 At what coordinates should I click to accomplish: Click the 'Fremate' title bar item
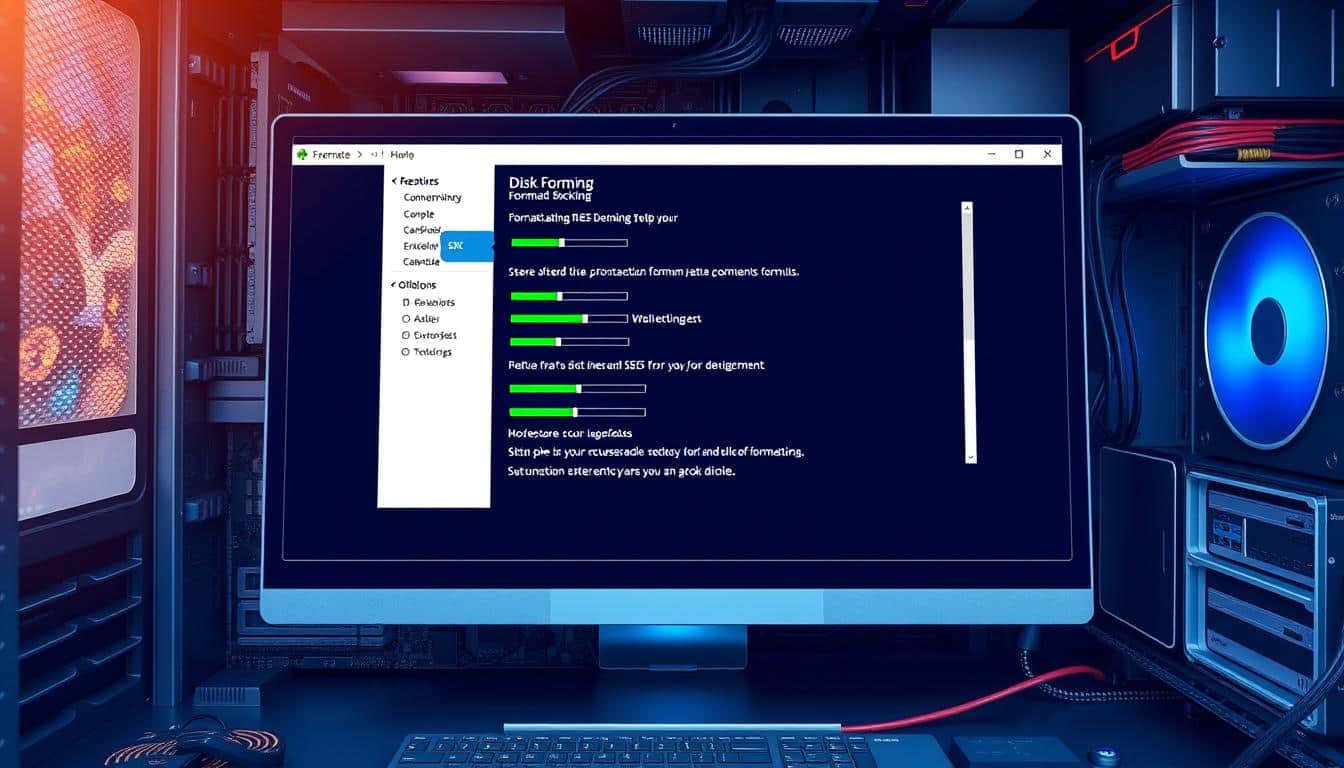332,155
